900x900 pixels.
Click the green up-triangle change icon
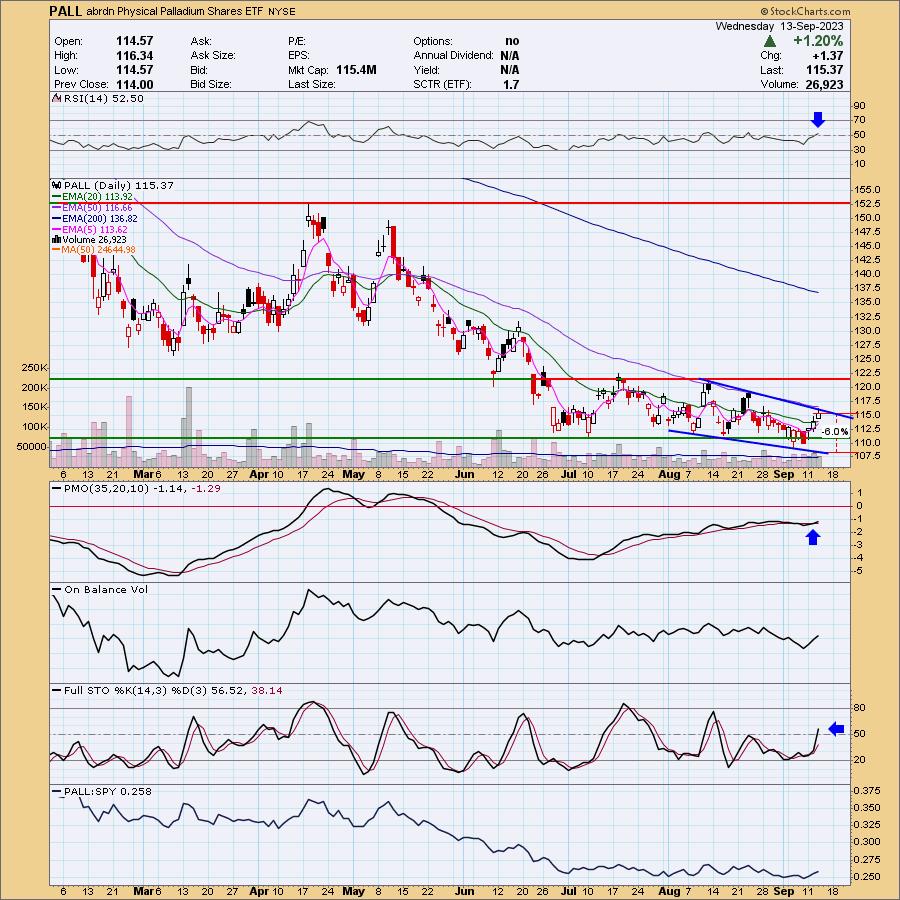point(770,41)
